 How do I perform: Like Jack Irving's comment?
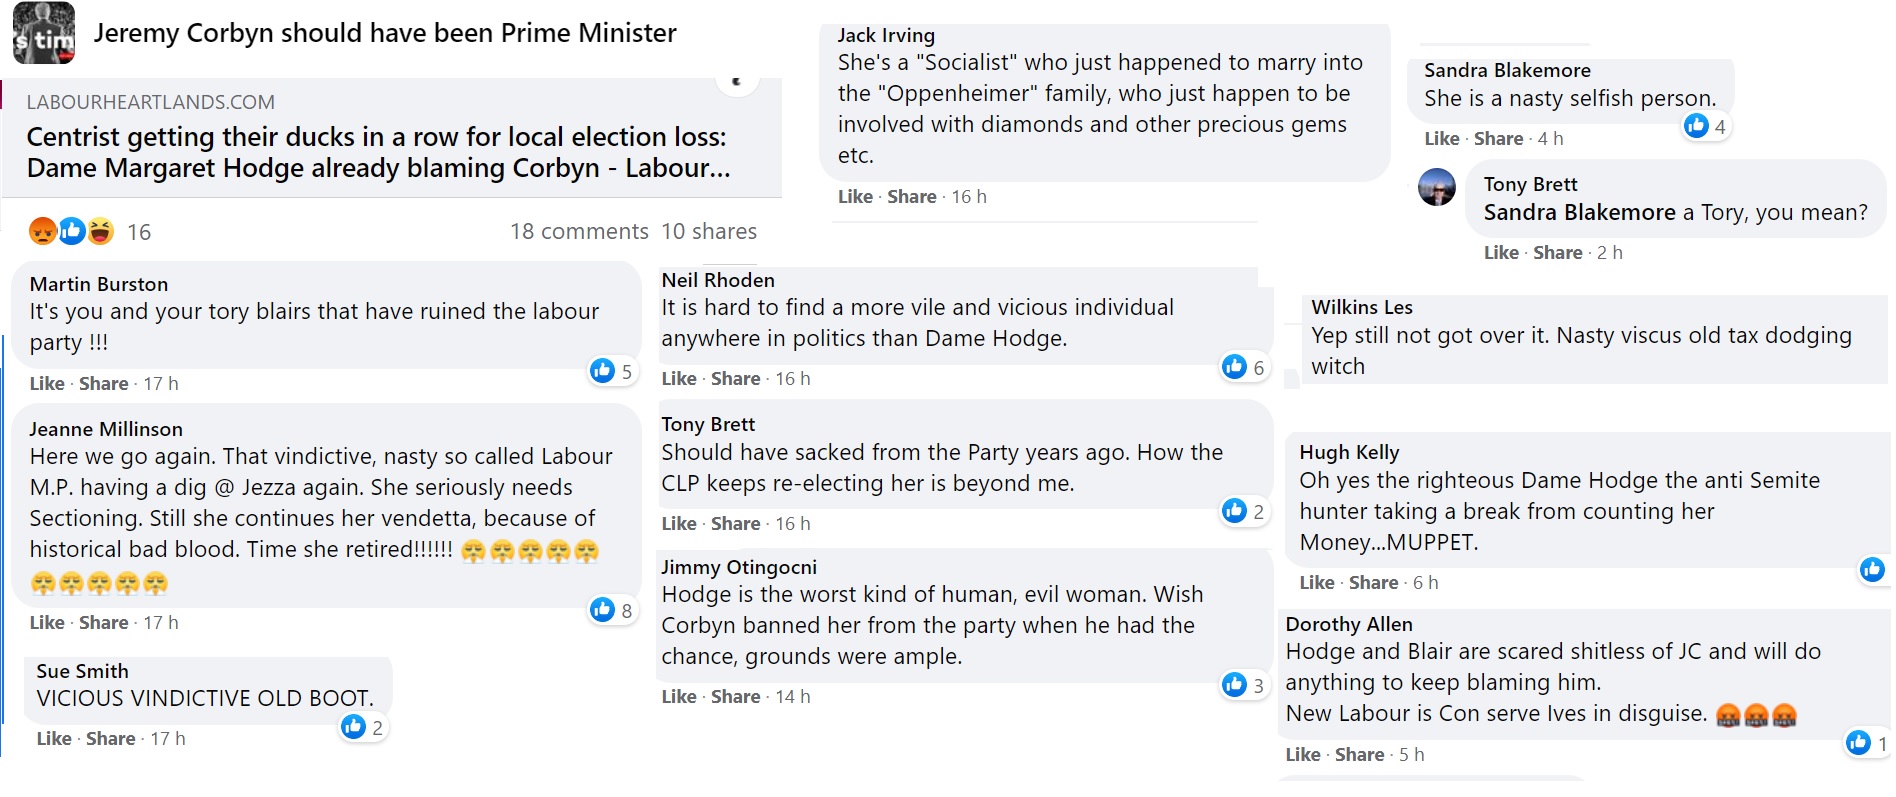click(x=855, y=197)
